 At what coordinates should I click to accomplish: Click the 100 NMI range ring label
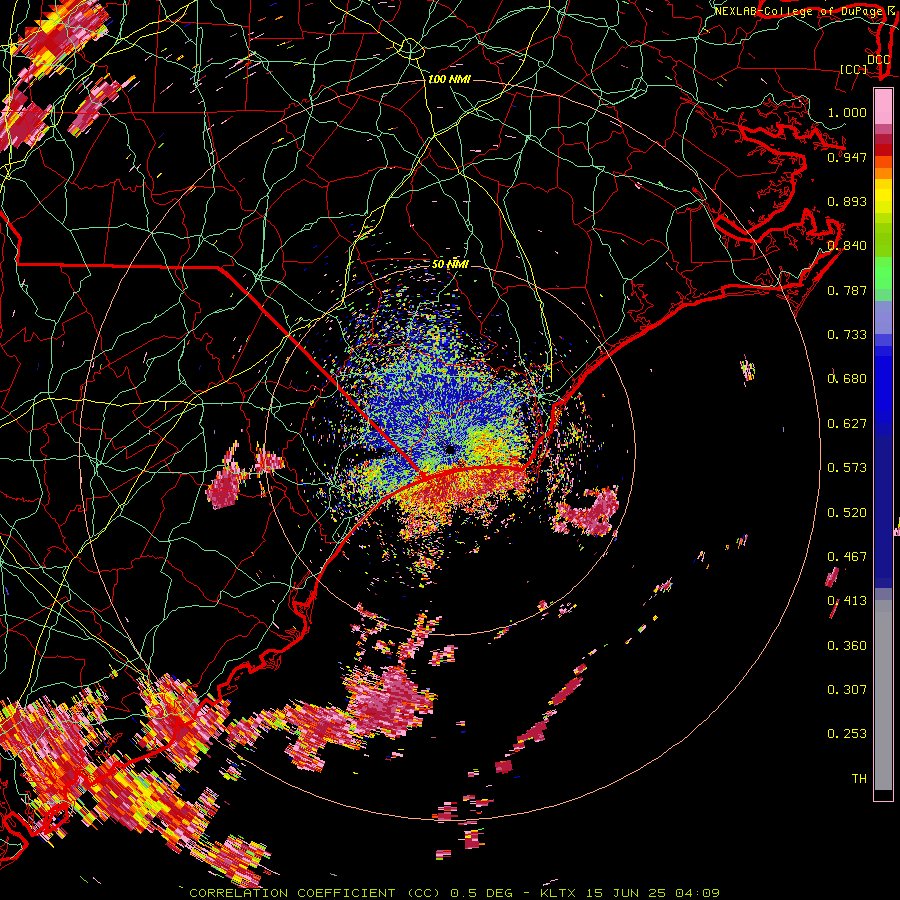tap(449, 79)
